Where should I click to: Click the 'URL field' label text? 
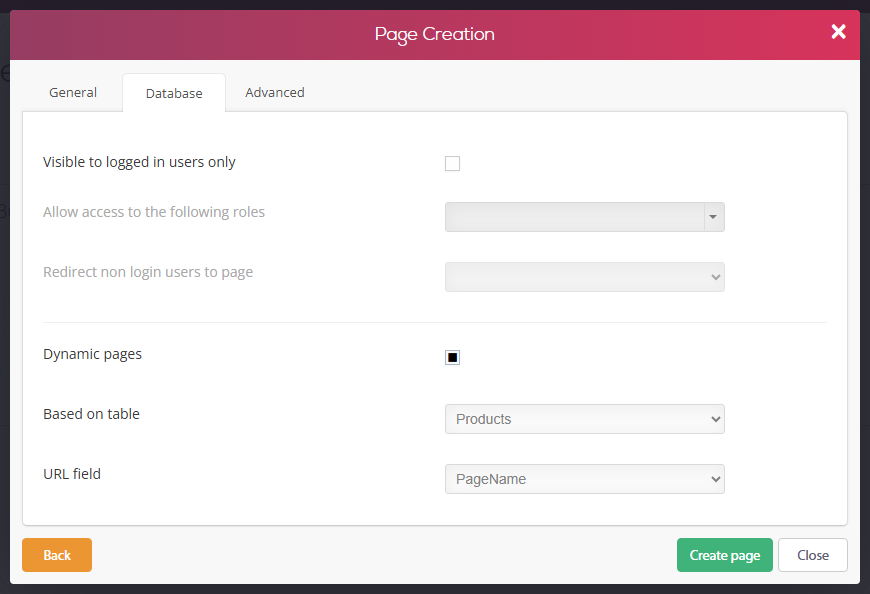point(72,474)
